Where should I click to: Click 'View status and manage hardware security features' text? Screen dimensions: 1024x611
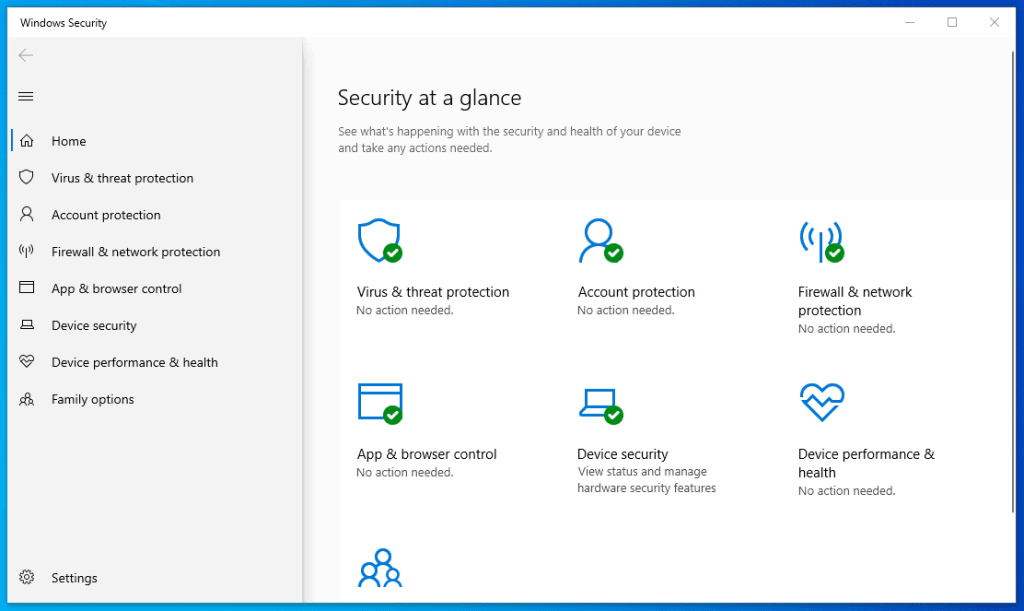coord(647,480)
